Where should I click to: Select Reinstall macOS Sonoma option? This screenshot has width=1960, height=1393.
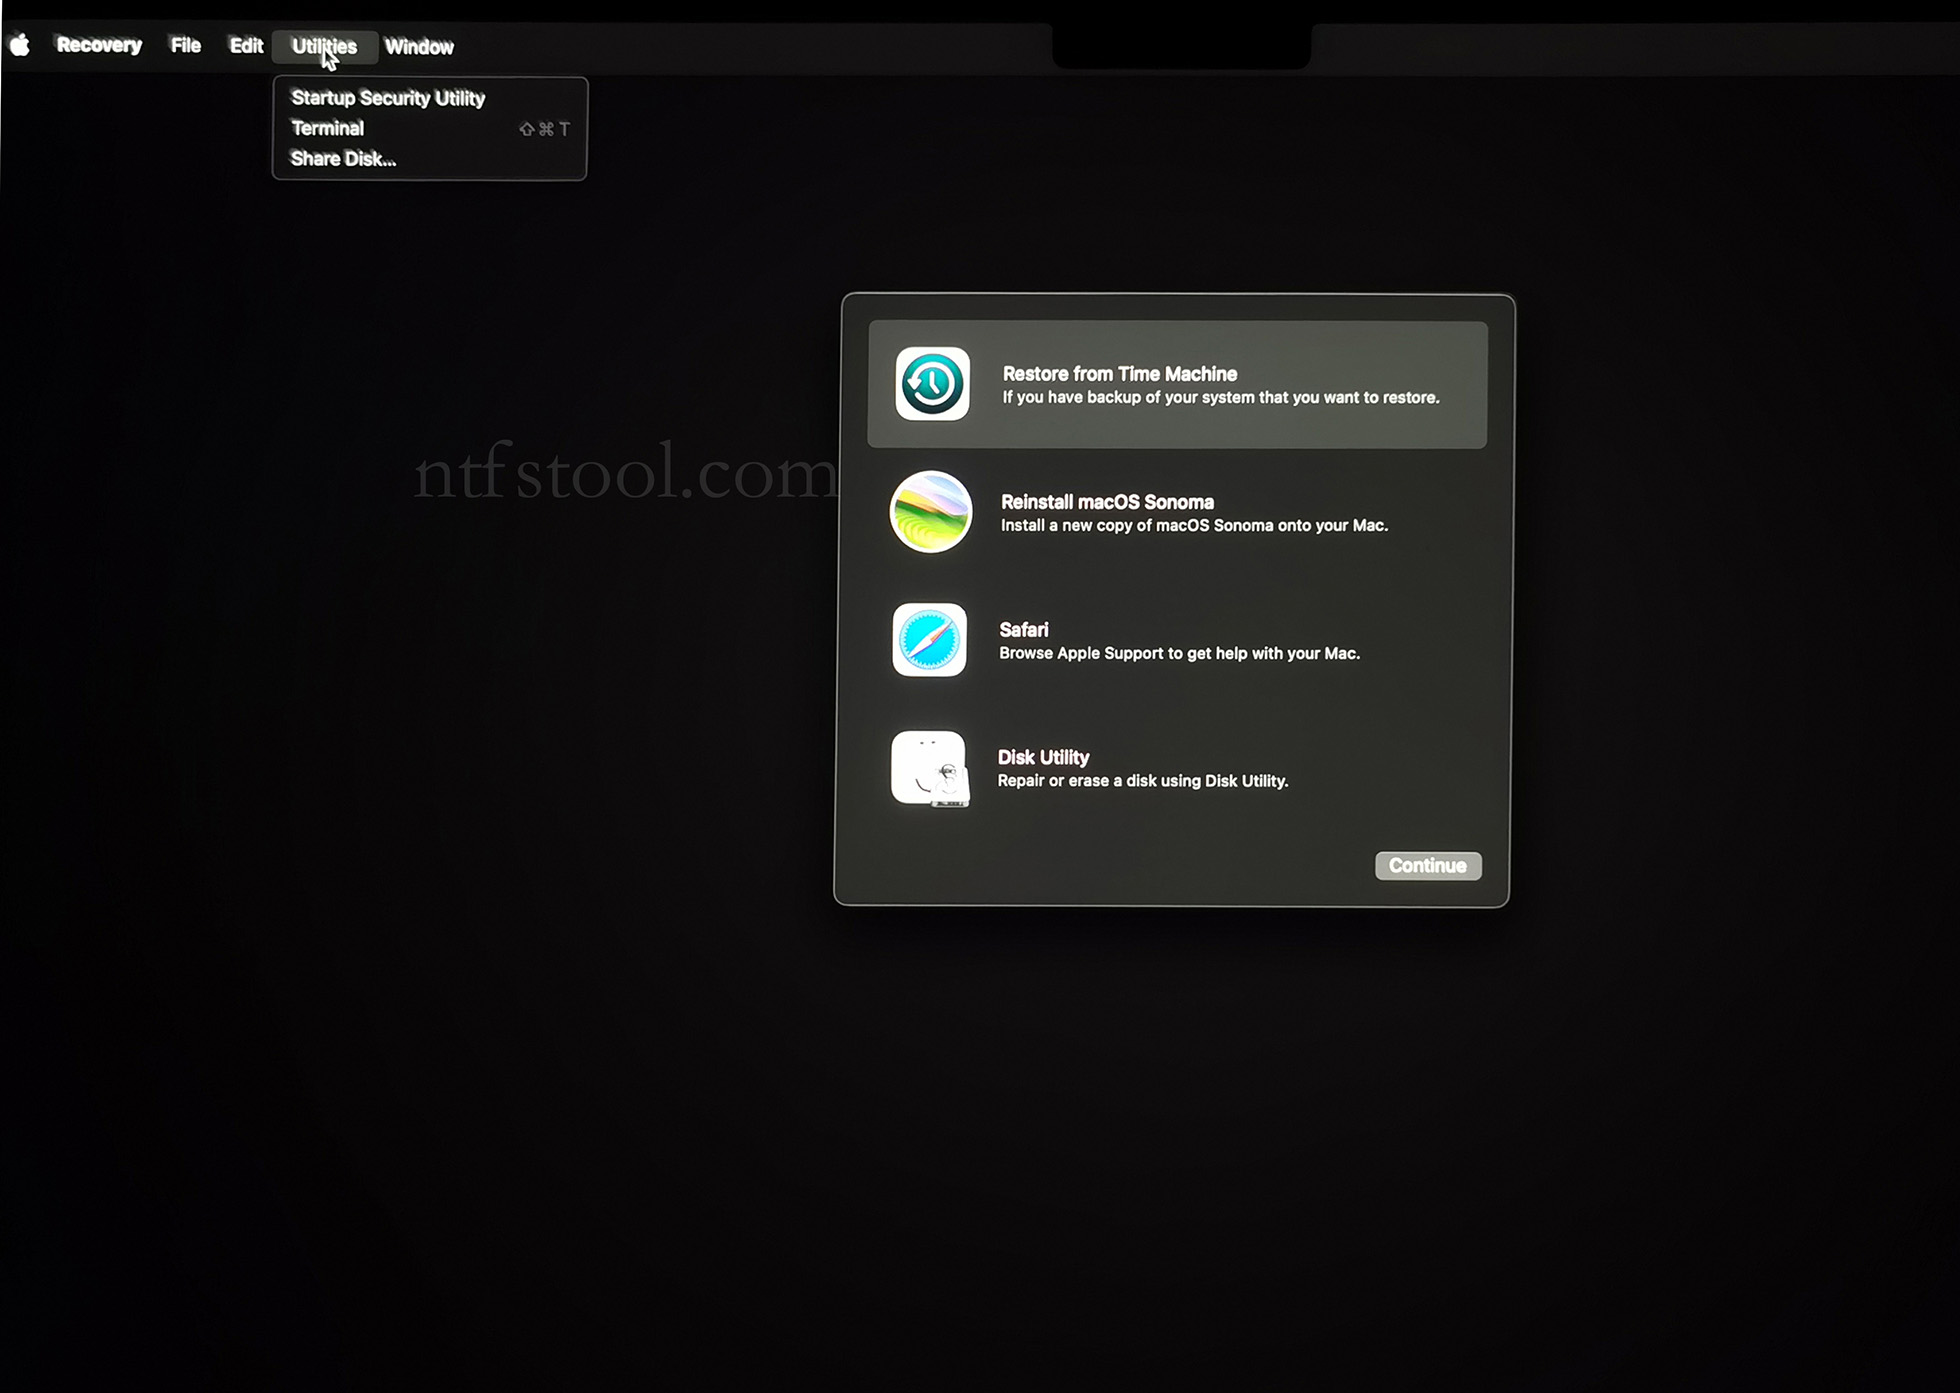pos(1107,502)
